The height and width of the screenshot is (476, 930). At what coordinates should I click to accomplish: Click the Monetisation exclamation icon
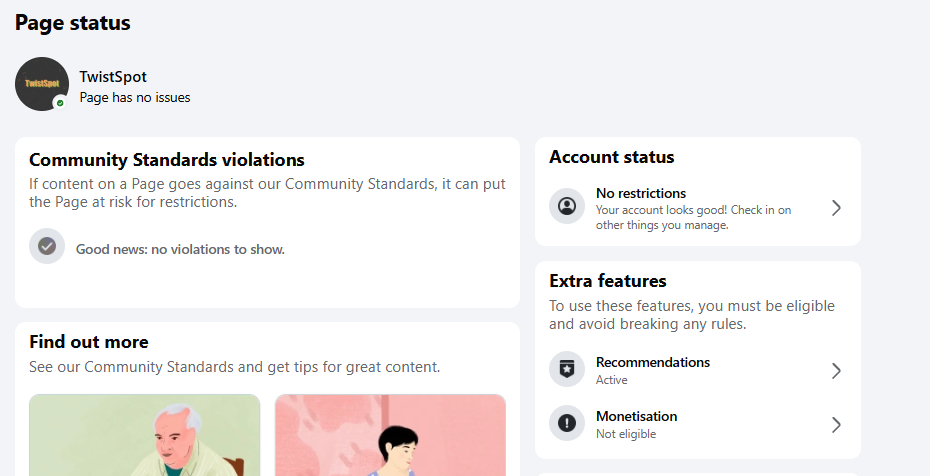click(x=567, y=423)
